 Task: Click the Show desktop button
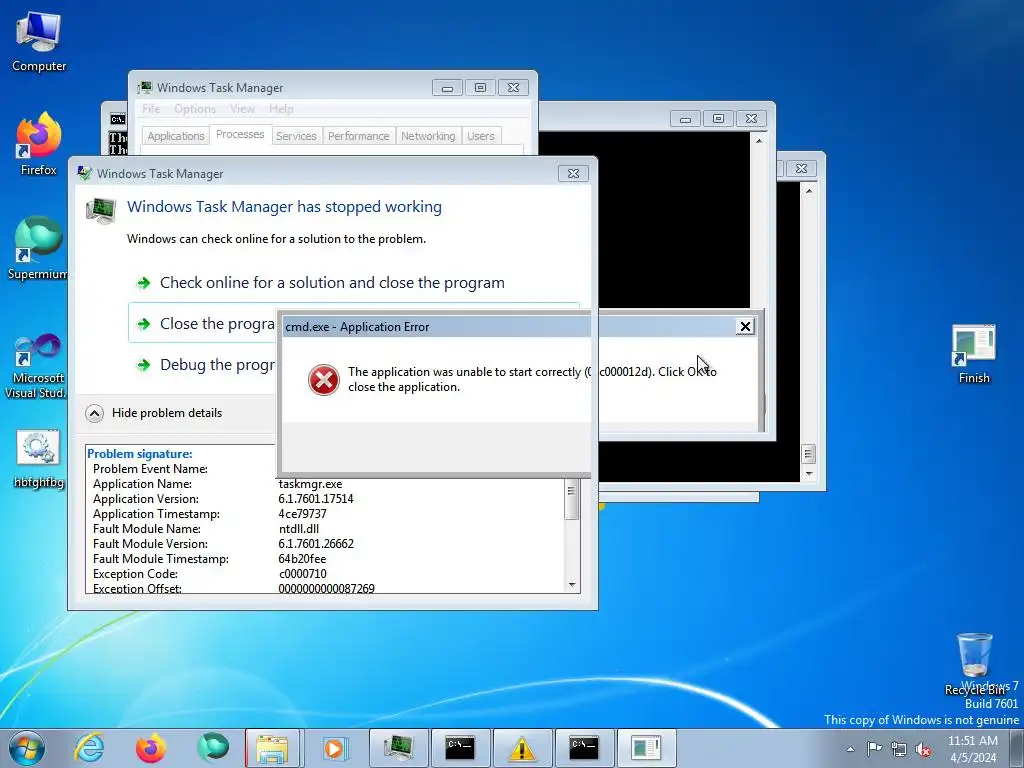coord(1017,748)
